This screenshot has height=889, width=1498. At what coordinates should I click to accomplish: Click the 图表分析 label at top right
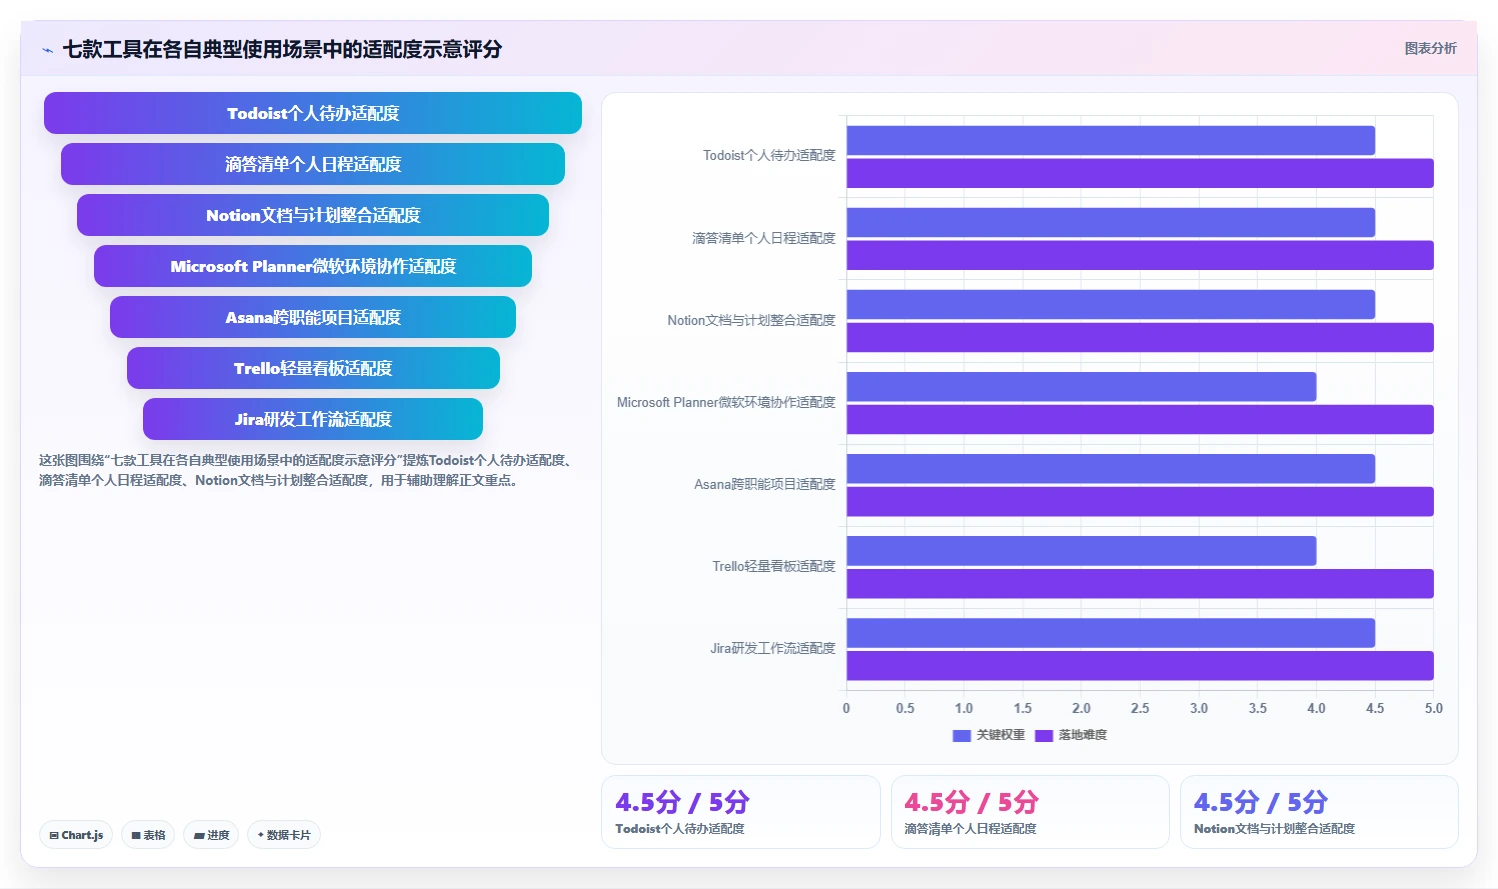tap(1430, 48)
